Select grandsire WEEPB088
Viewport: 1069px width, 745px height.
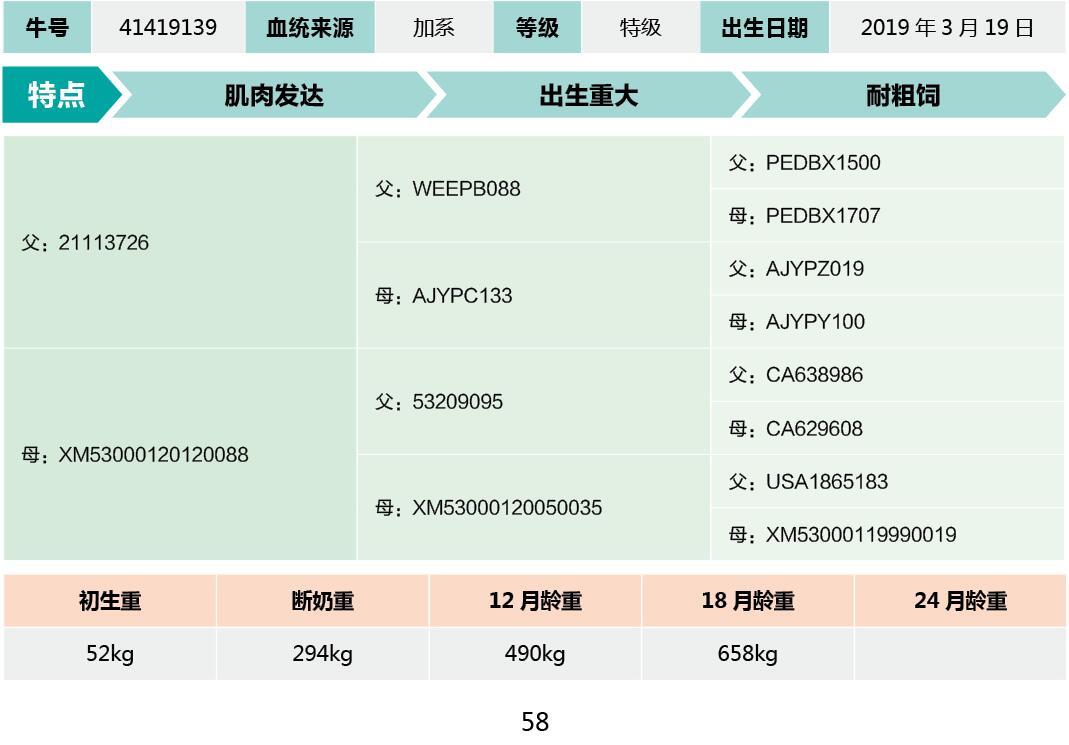[448, 190]
